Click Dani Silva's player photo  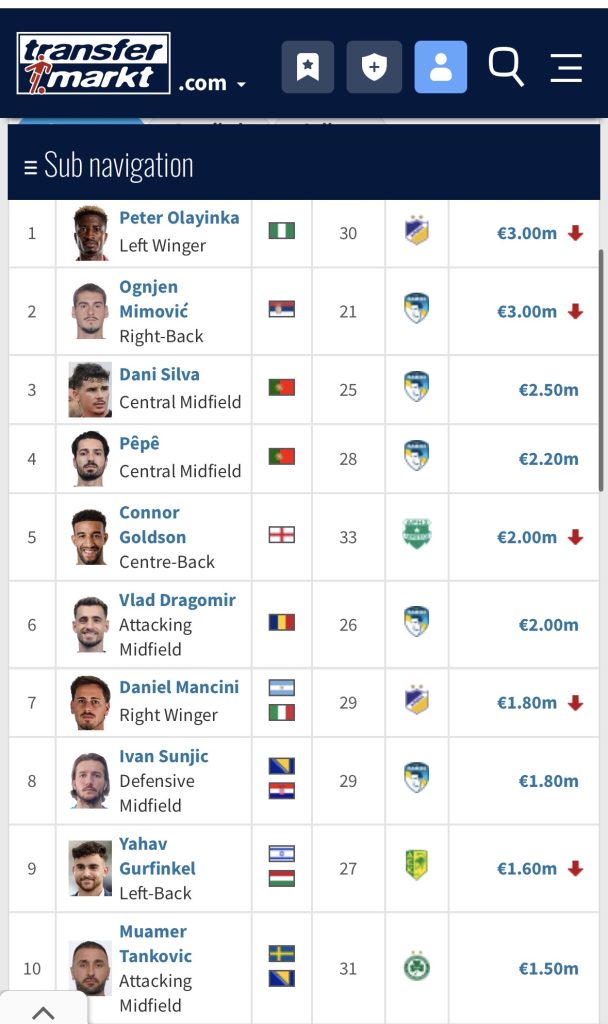[x=90, y=389]
